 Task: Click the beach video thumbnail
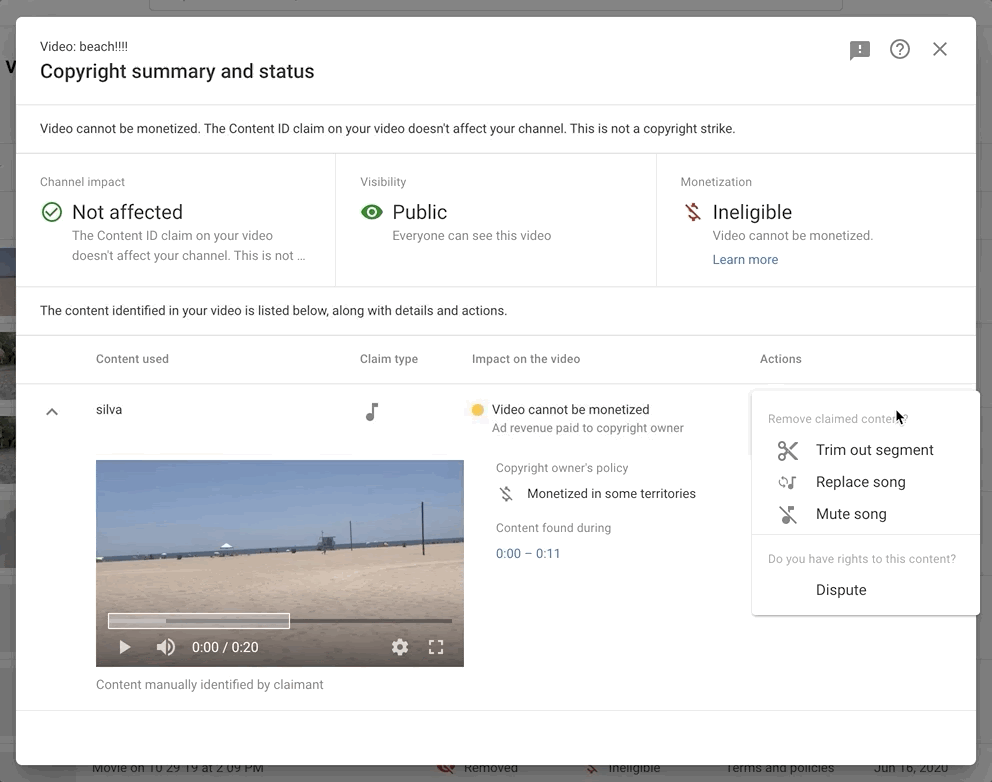[280, 538]
